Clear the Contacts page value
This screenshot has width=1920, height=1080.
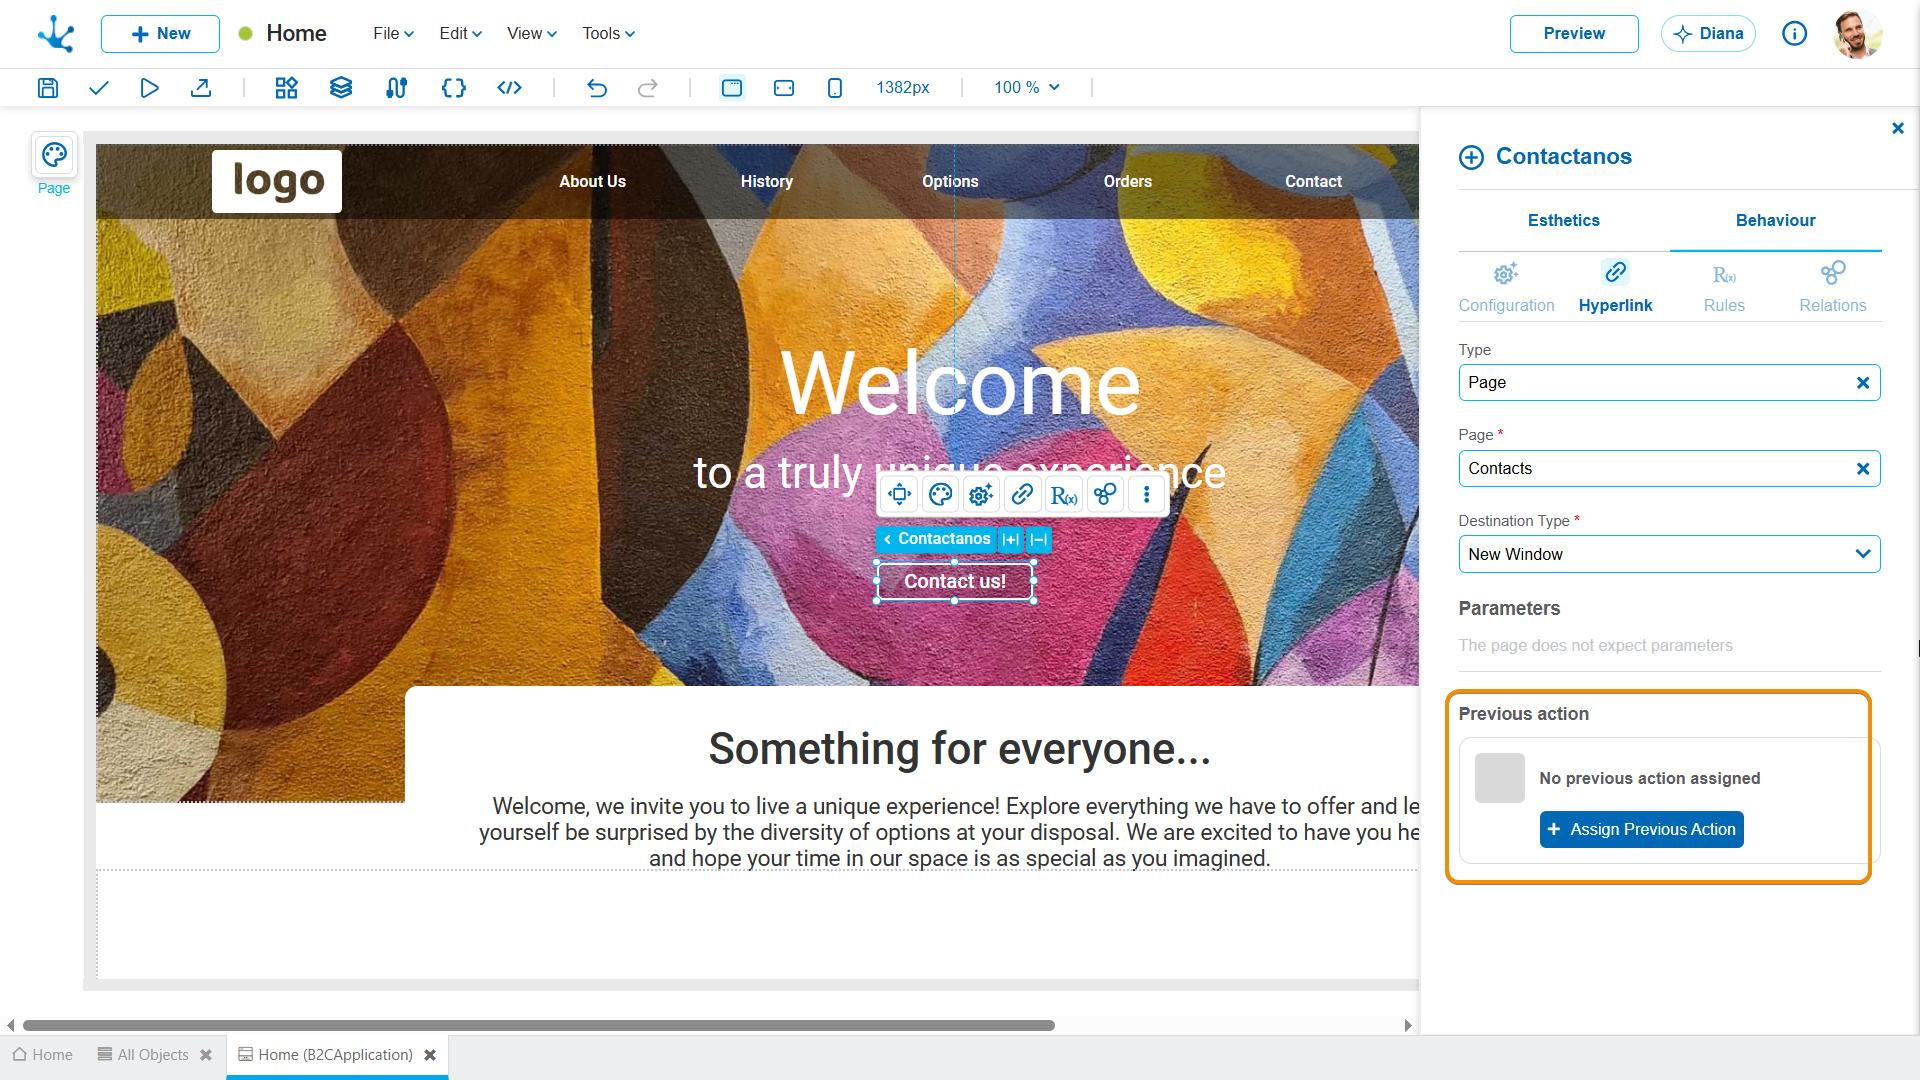pyautogui.click(x=1862, y=469)
